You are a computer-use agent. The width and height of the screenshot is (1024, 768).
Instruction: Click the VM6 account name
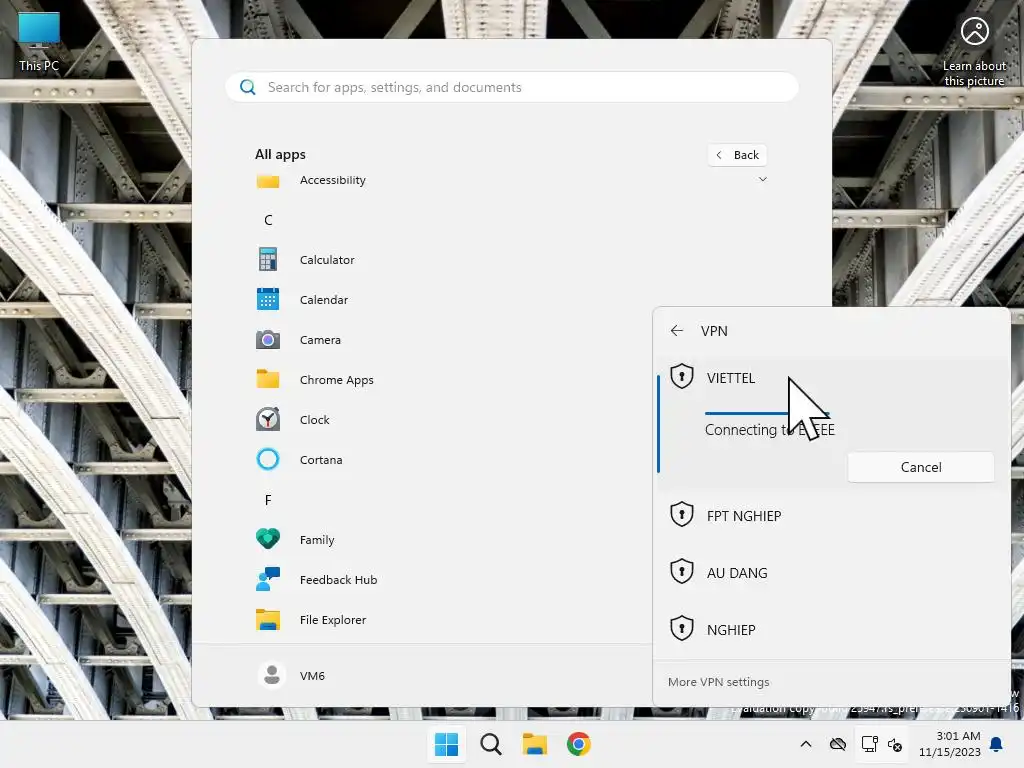click(312, 675)
